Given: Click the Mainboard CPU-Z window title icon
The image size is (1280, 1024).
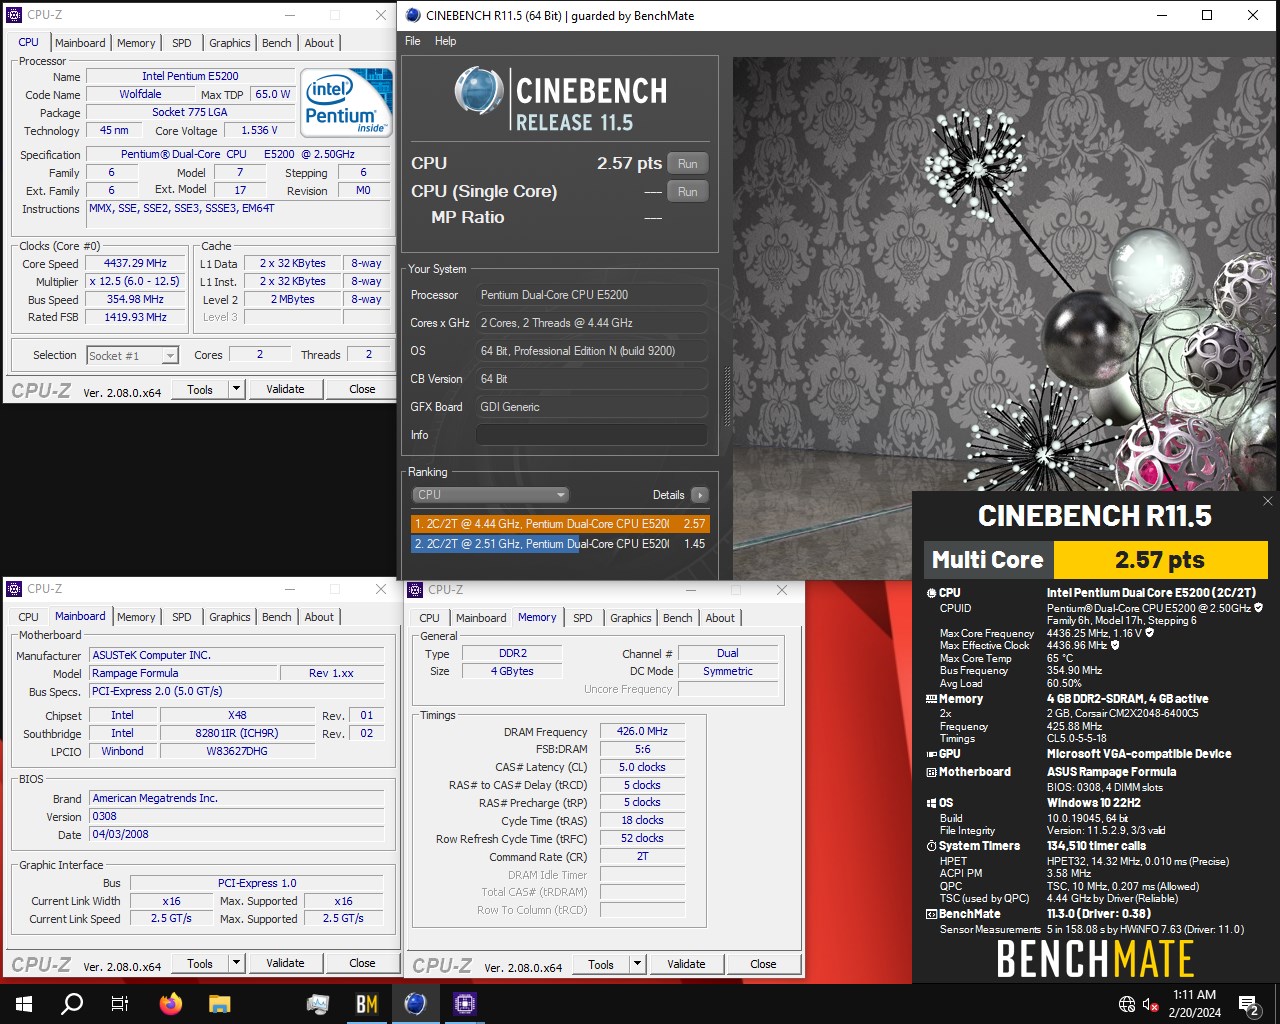Looking at the screenshot, I should point(14,589).
